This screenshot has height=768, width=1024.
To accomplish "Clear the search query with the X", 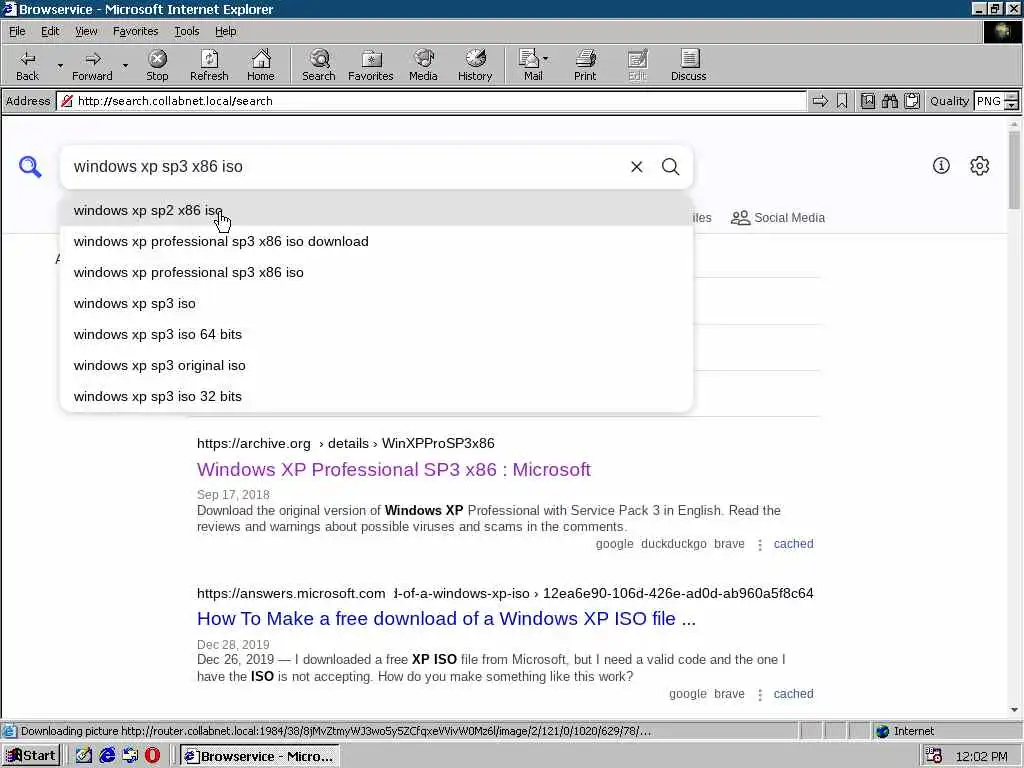I will 637,167.
